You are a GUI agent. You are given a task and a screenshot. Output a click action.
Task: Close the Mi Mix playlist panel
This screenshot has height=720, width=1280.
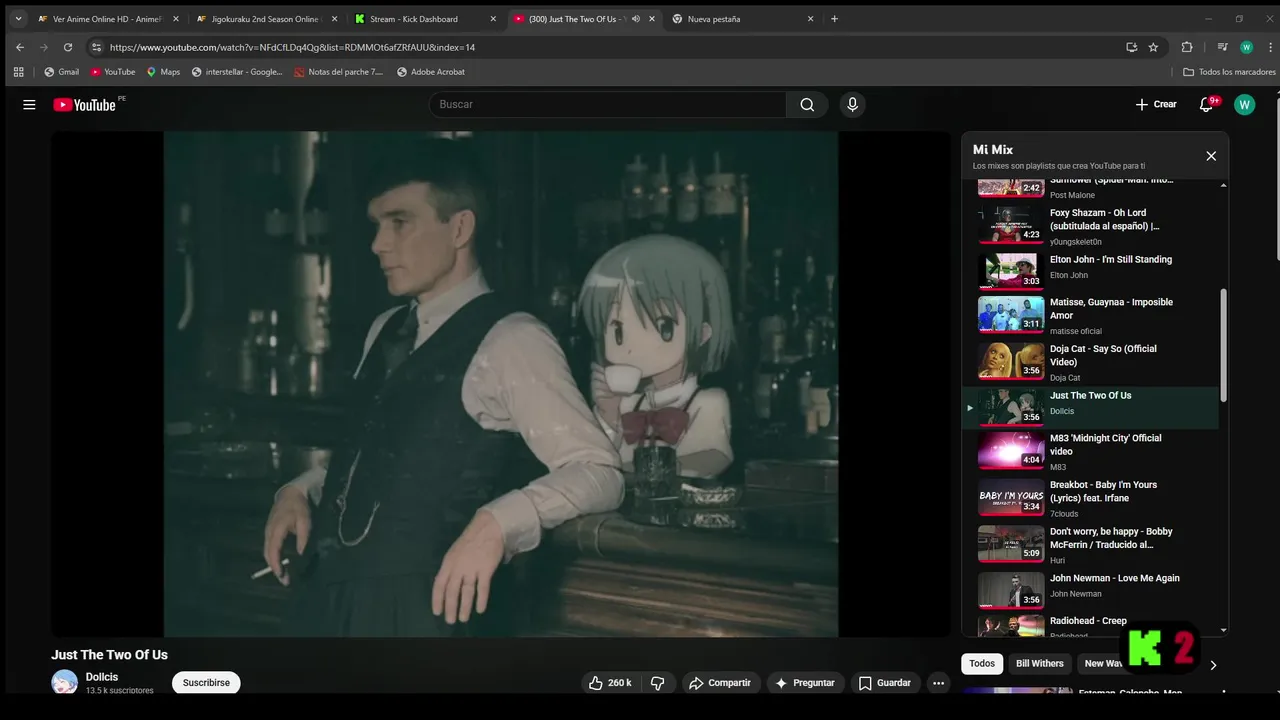[1211, 156]
